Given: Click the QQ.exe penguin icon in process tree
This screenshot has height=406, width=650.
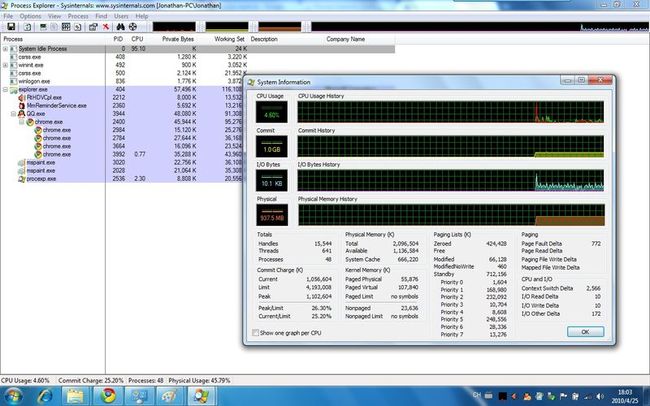Looking at the screenshot, I should [21, 114].
